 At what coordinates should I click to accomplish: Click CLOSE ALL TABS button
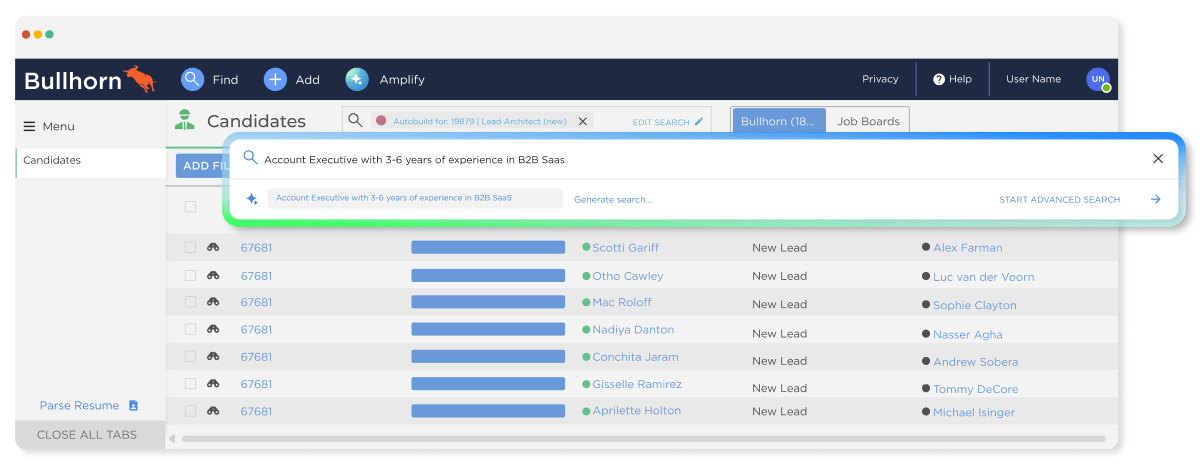(91, 435)
